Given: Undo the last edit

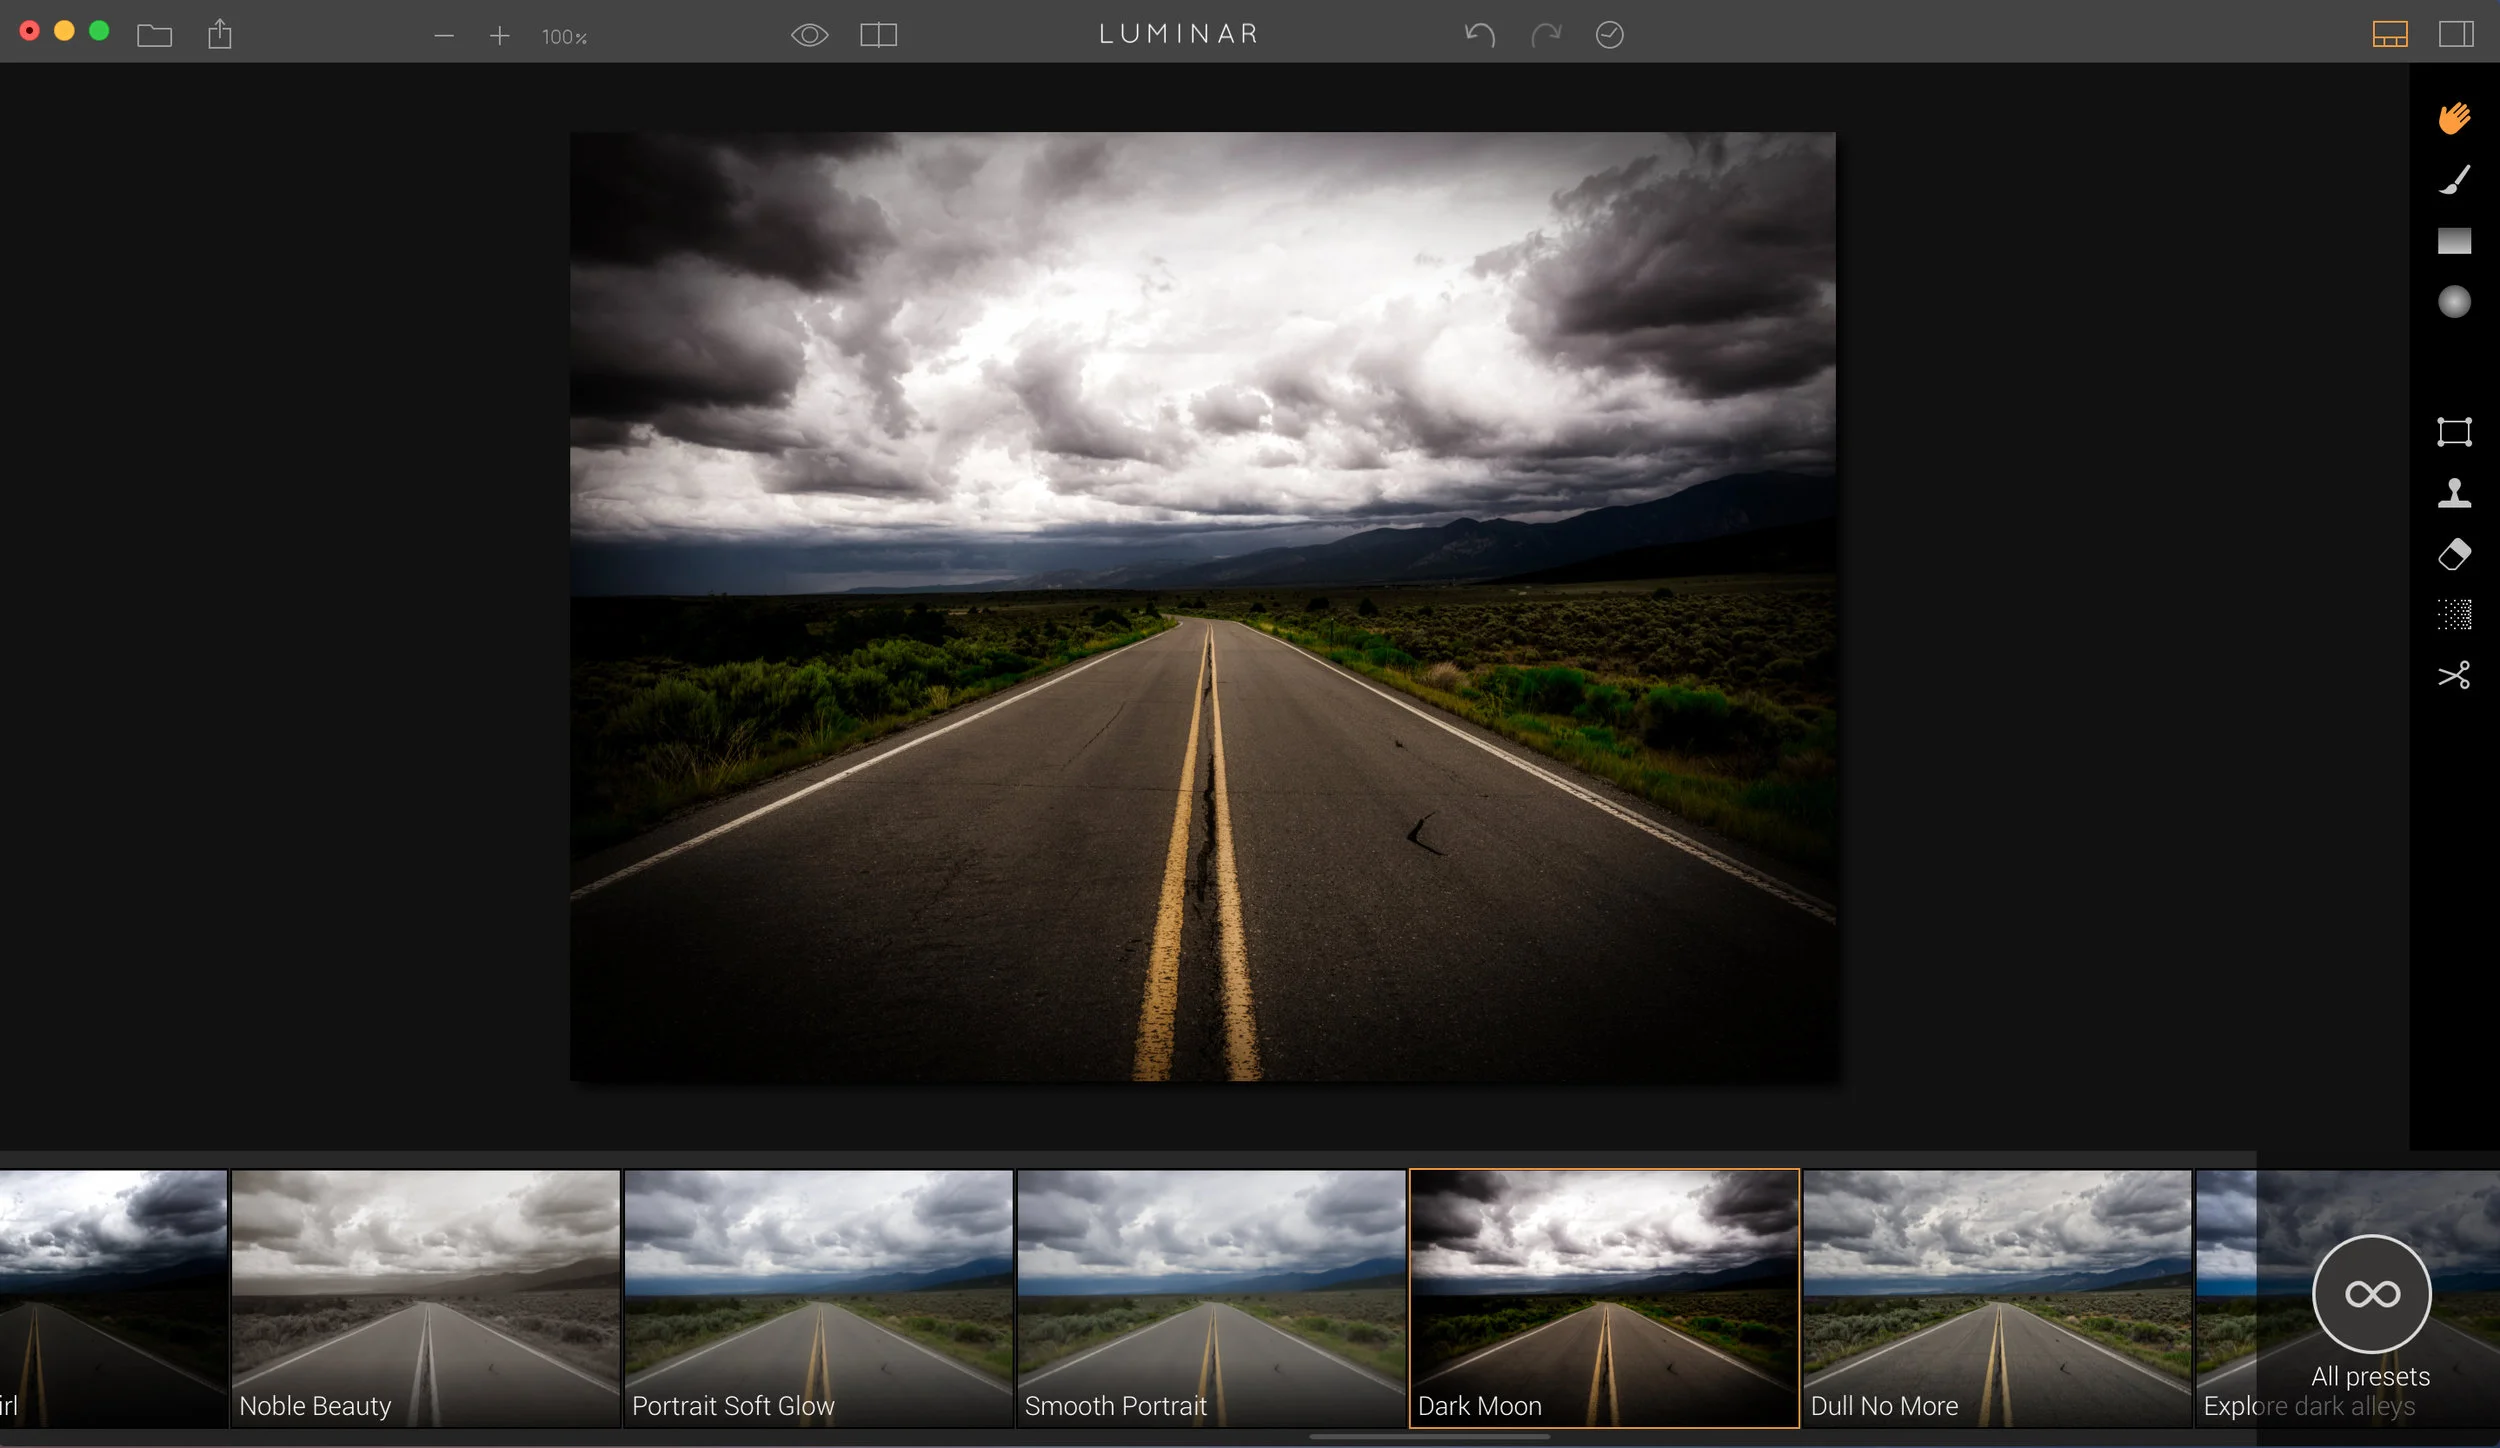Looking at the screenshot, I should pos(1479,35).
